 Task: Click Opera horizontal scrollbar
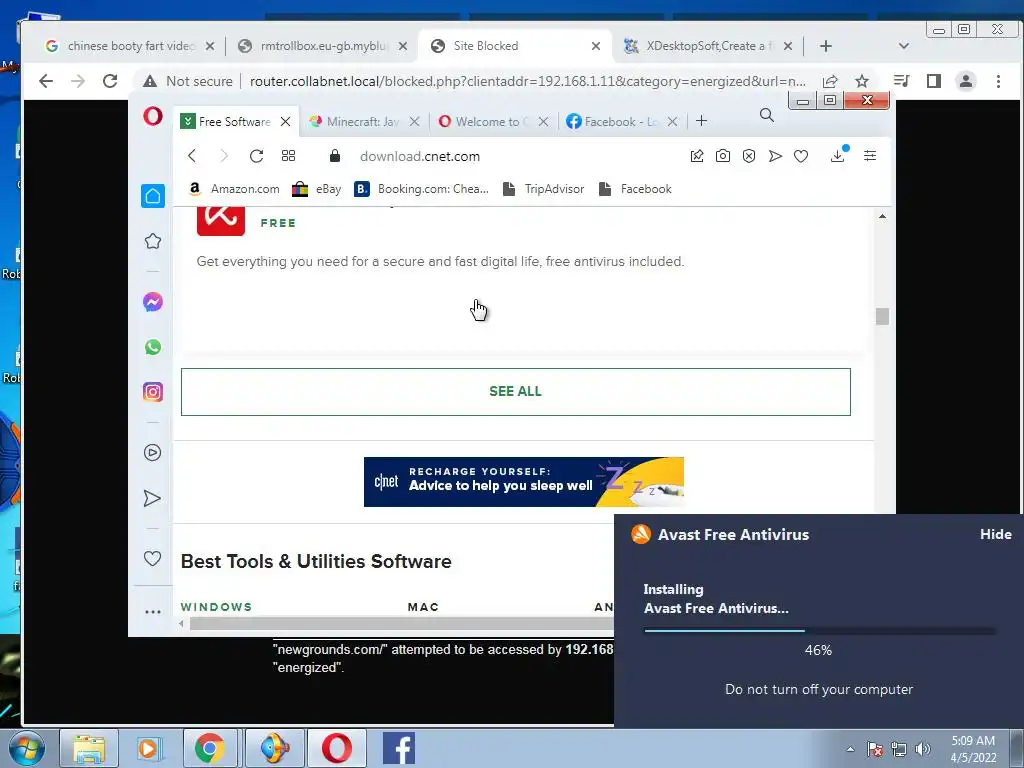402,624
